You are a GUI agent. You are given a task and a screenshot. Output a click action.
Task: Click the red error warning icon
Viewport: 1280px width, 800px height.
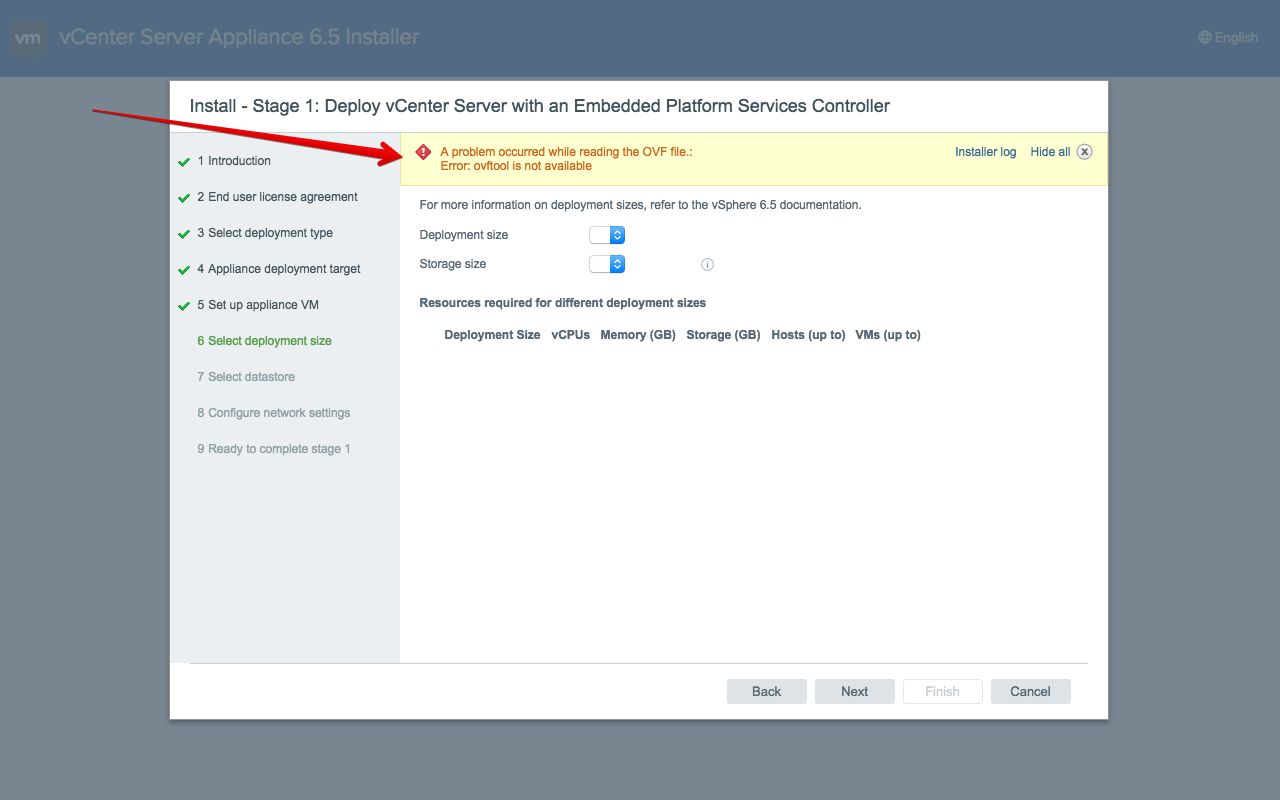[x=423, y=153]
